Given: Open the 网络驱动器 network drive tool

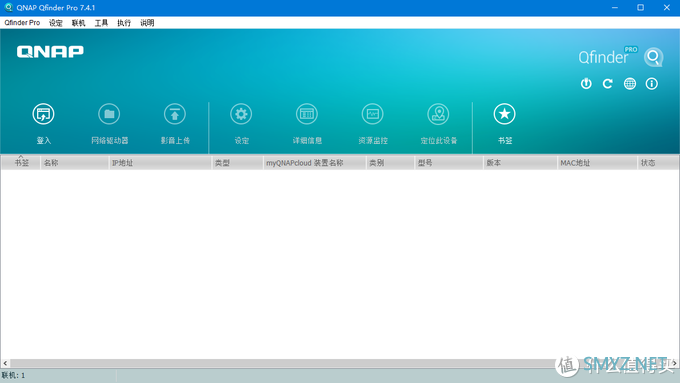Looking at the screenshot, I should pos(109,114).
